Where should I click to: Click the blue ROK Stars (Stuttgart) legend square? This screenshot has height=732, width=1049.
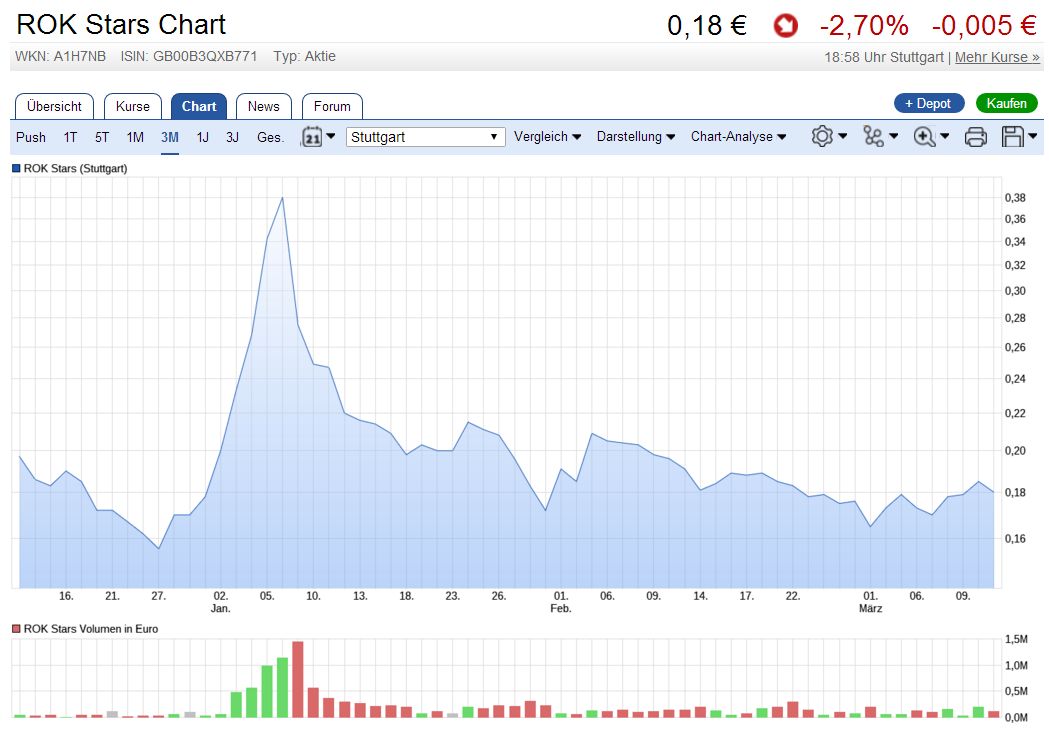click(x=16, y=169)
